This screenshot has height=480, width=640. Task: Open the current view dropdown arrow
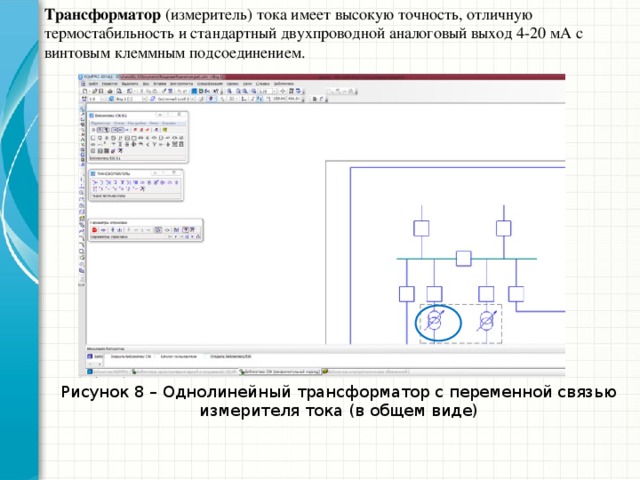click(x=144, y=99)
